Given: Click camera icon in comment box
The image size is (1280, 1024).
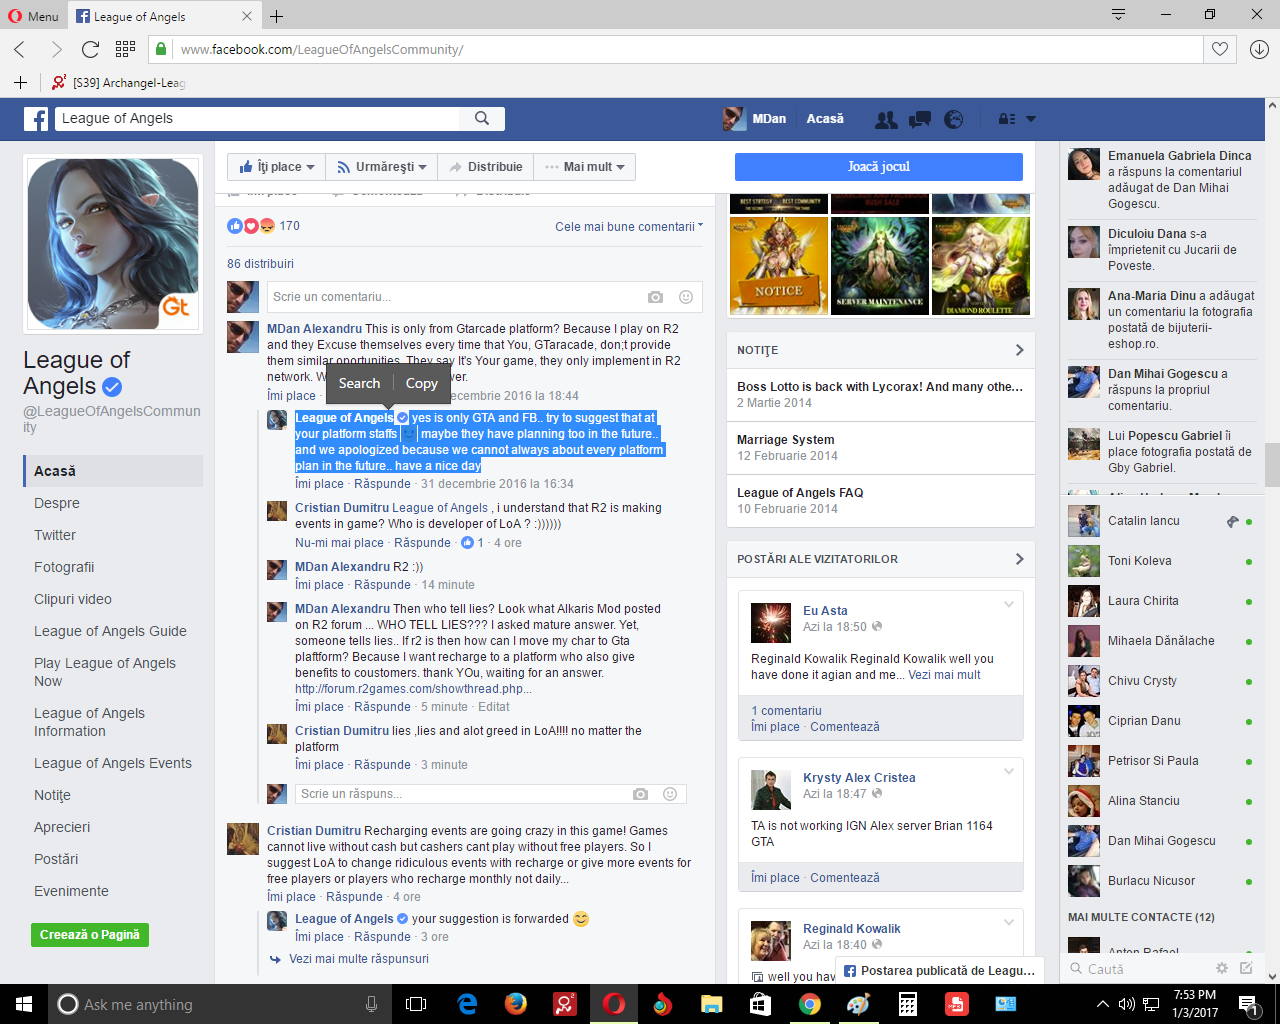Looking at the screenshot, I should 655,297.
